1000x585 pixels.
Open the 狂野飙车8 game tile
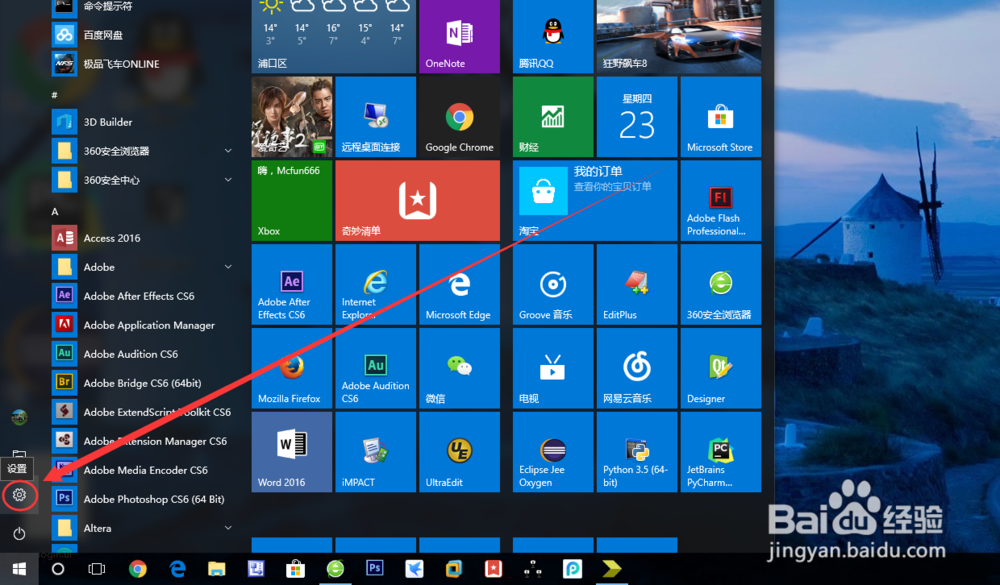tap(679, 36)
